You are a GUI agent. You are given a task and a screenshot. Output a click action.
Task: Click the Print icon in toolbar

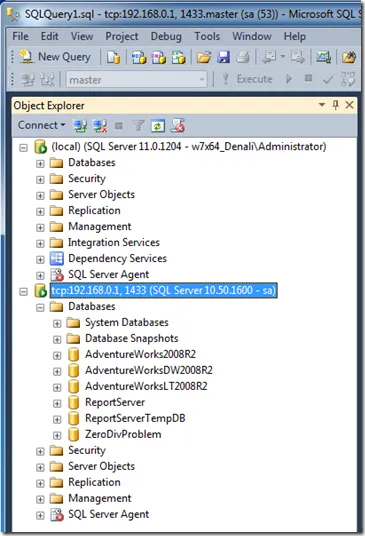243,57
